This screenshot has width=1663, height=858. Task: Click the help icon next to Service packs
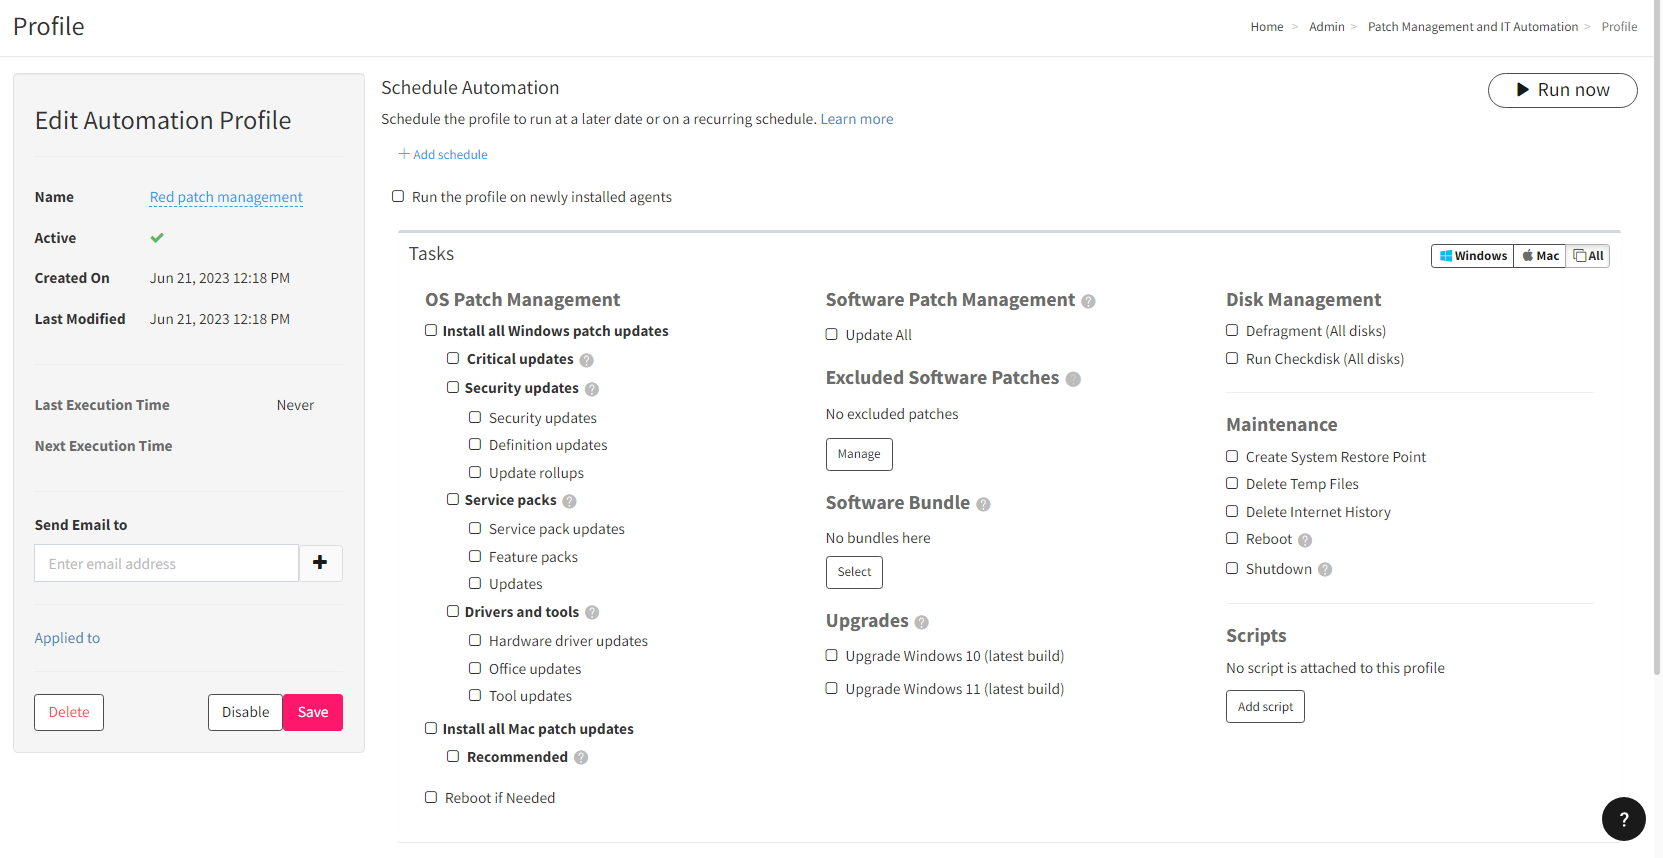570,501
